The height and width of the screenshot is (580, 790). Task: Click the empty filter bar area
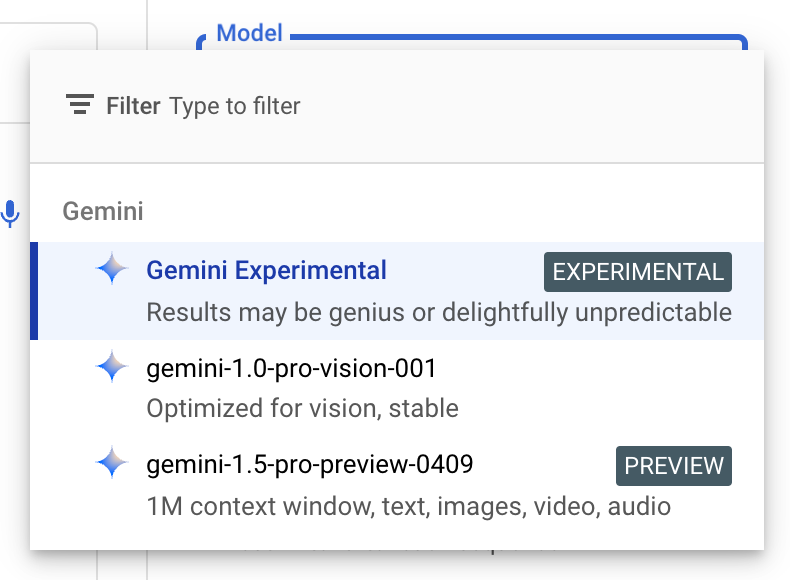coord(529,106)
